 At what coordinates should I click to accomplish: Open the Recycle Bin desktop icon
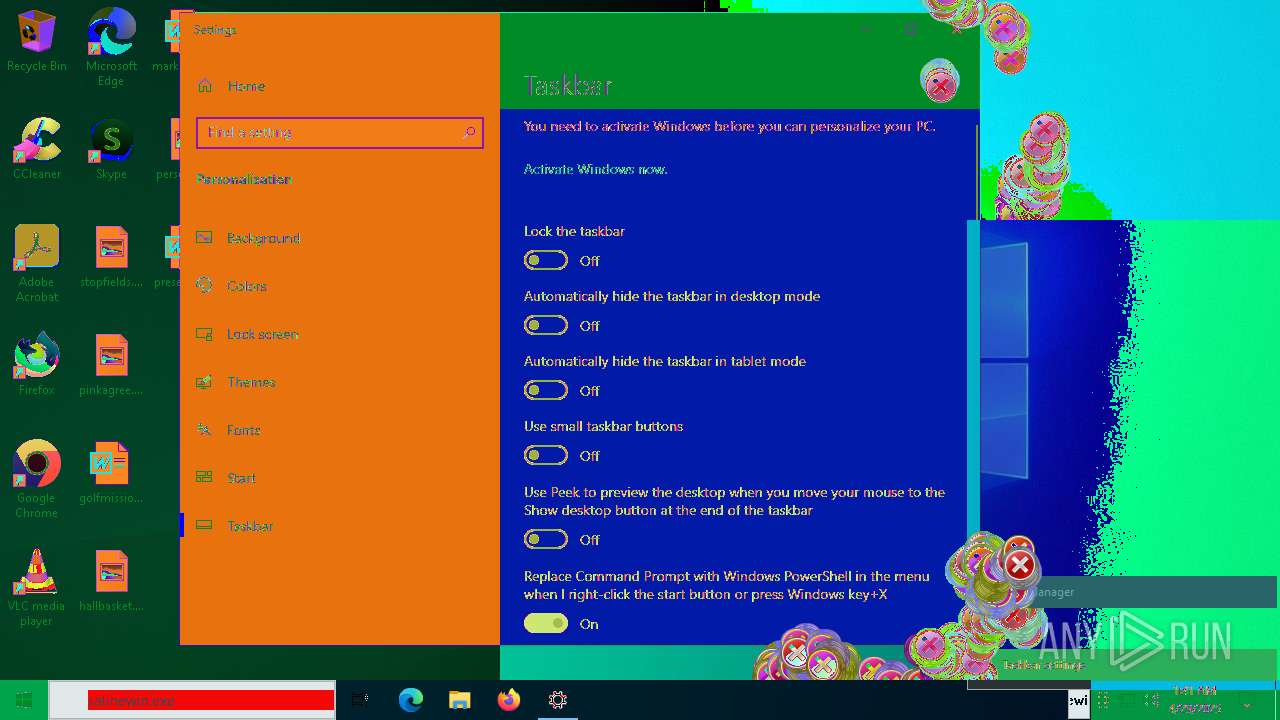pos(36,41)
